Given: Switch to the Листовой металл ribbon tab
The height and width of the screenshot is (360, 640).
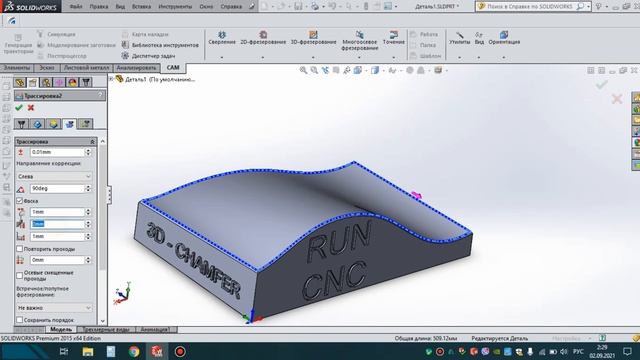Looking at the screenshot, I should [86, 68].
